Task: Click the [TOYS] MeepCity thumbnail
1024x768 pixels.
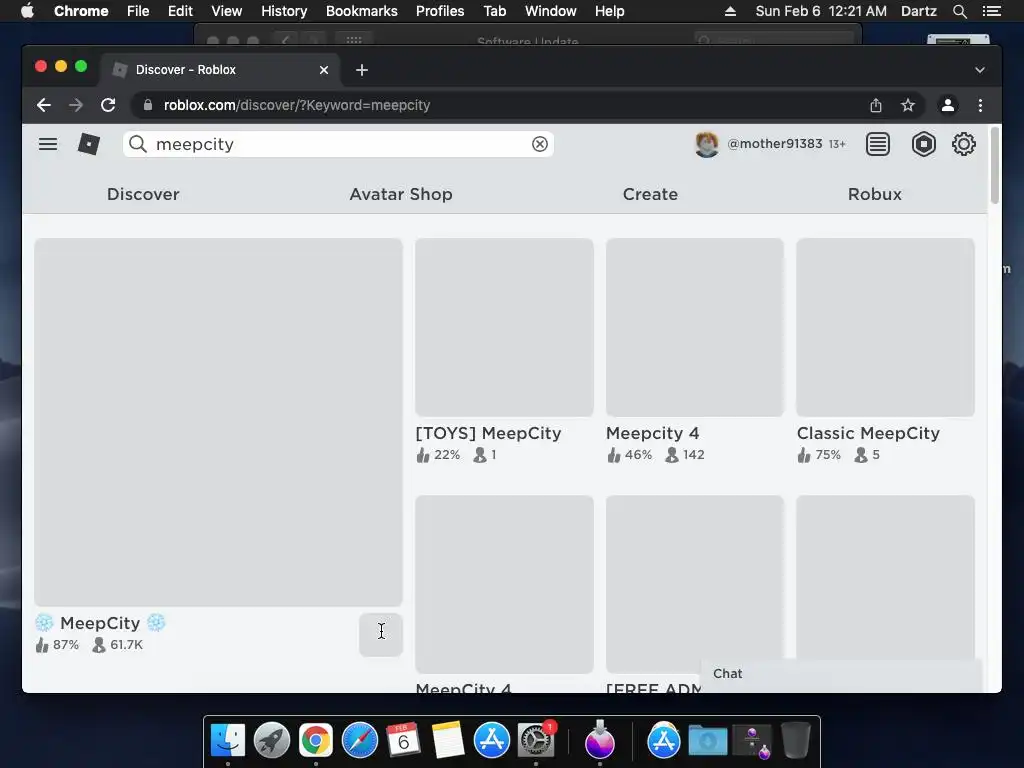Action: (x=504, y=327)
